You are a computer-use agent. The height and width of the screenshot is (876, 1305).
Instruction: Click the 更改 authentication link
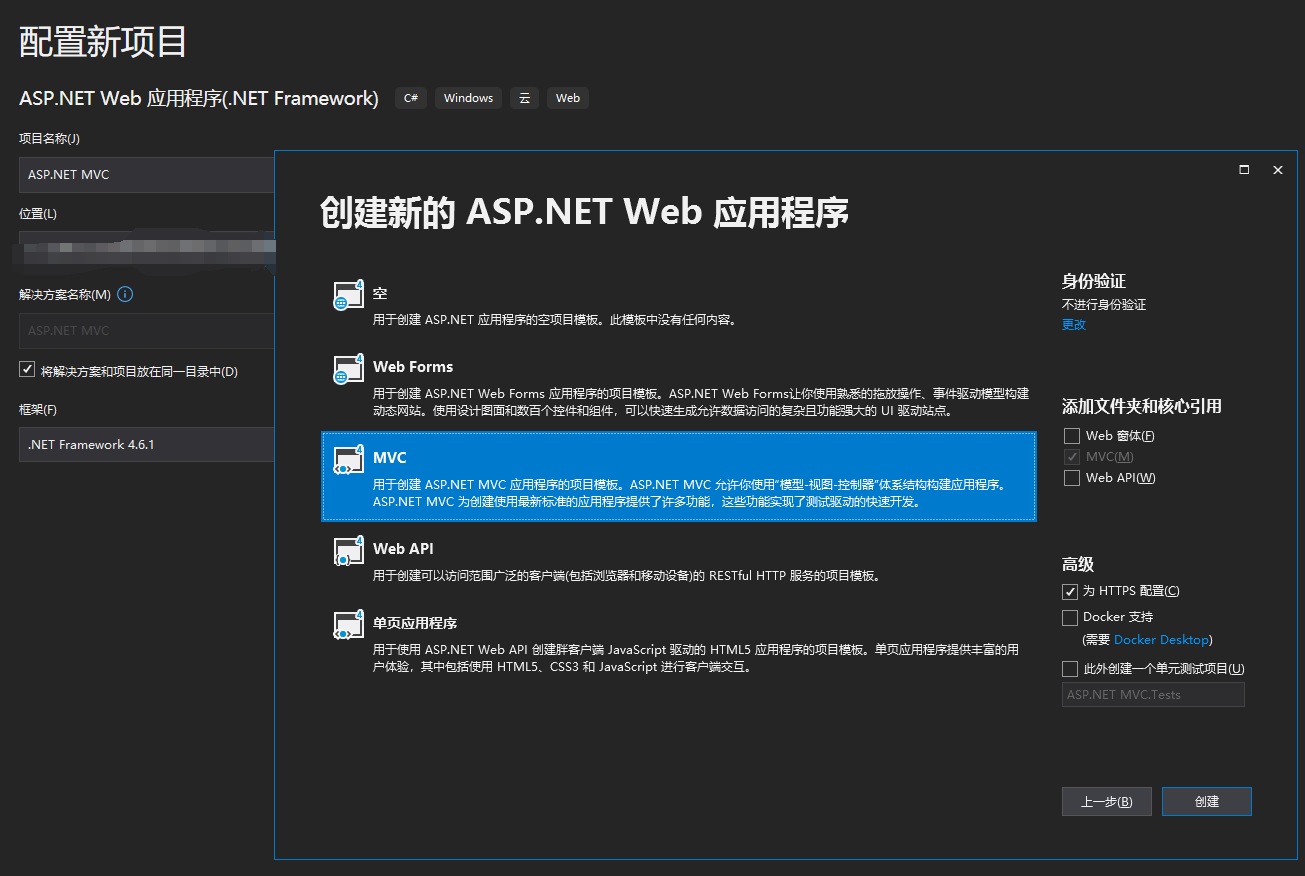click(1074, 324)
